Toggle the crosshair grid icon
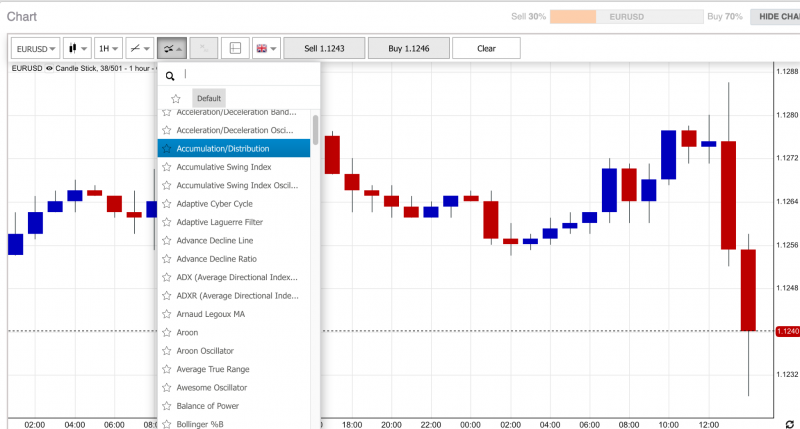The width and height of the screenshot is (800, 429). pos(235,48)
